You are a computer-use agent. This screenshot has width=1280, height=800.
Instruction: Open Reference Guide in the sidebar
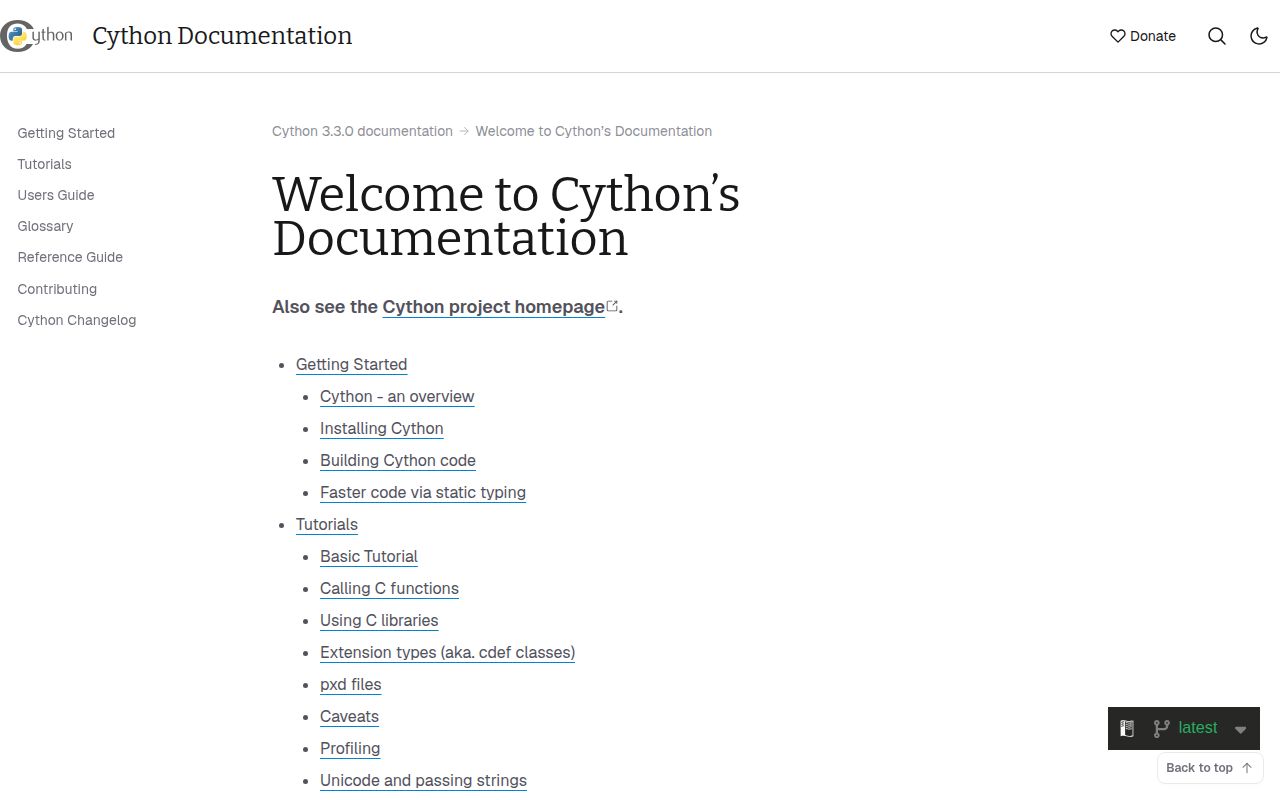70,257
